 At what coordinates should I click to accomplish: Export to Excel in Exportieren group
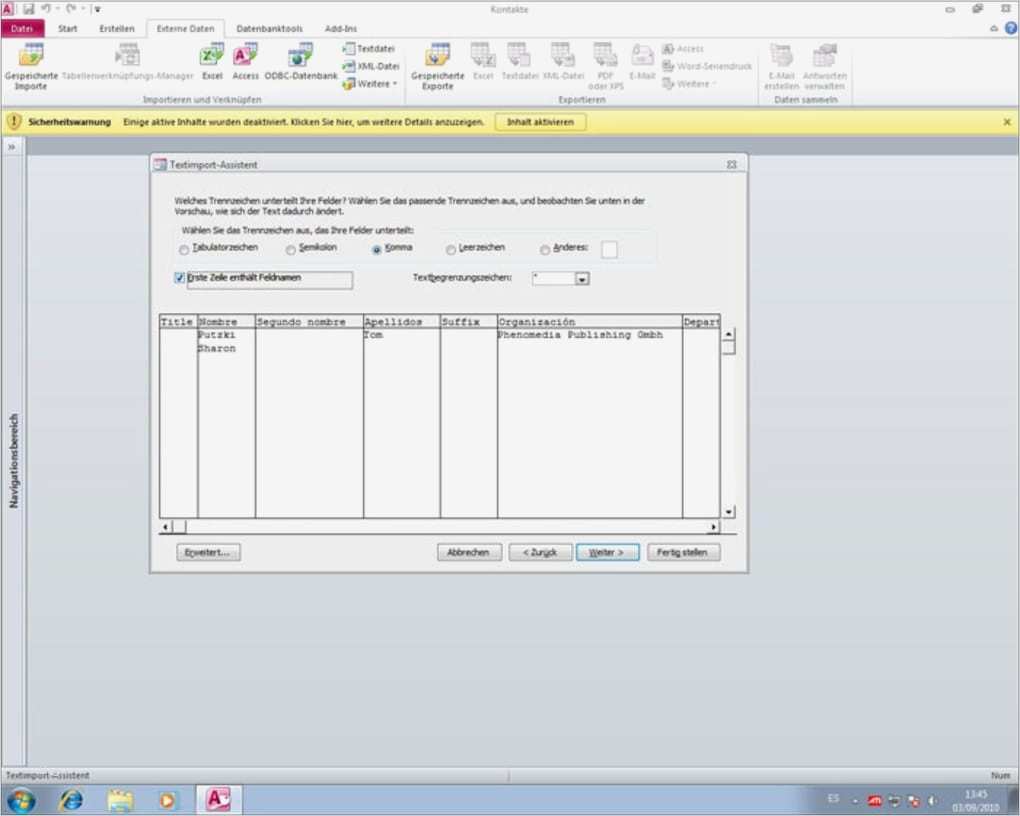[x=483, y=62]
